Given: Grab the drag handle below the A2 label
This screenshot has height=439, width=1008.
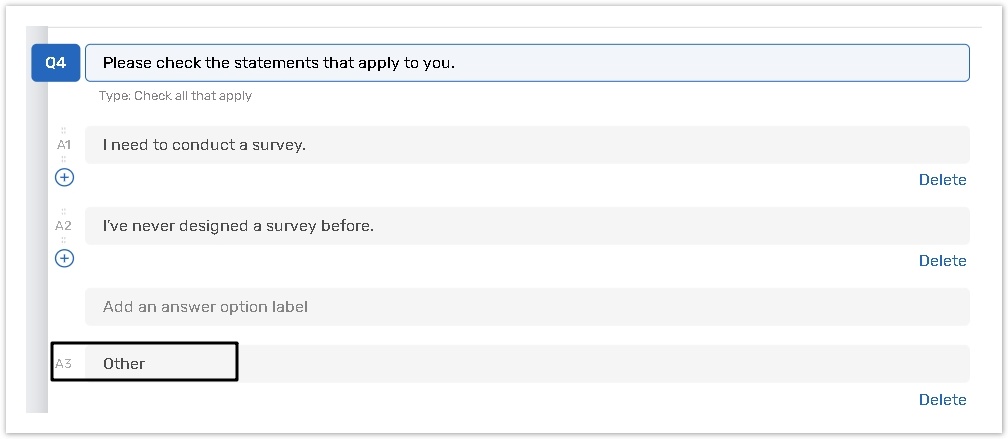Looking at the screenshot, I should [64, 239].
